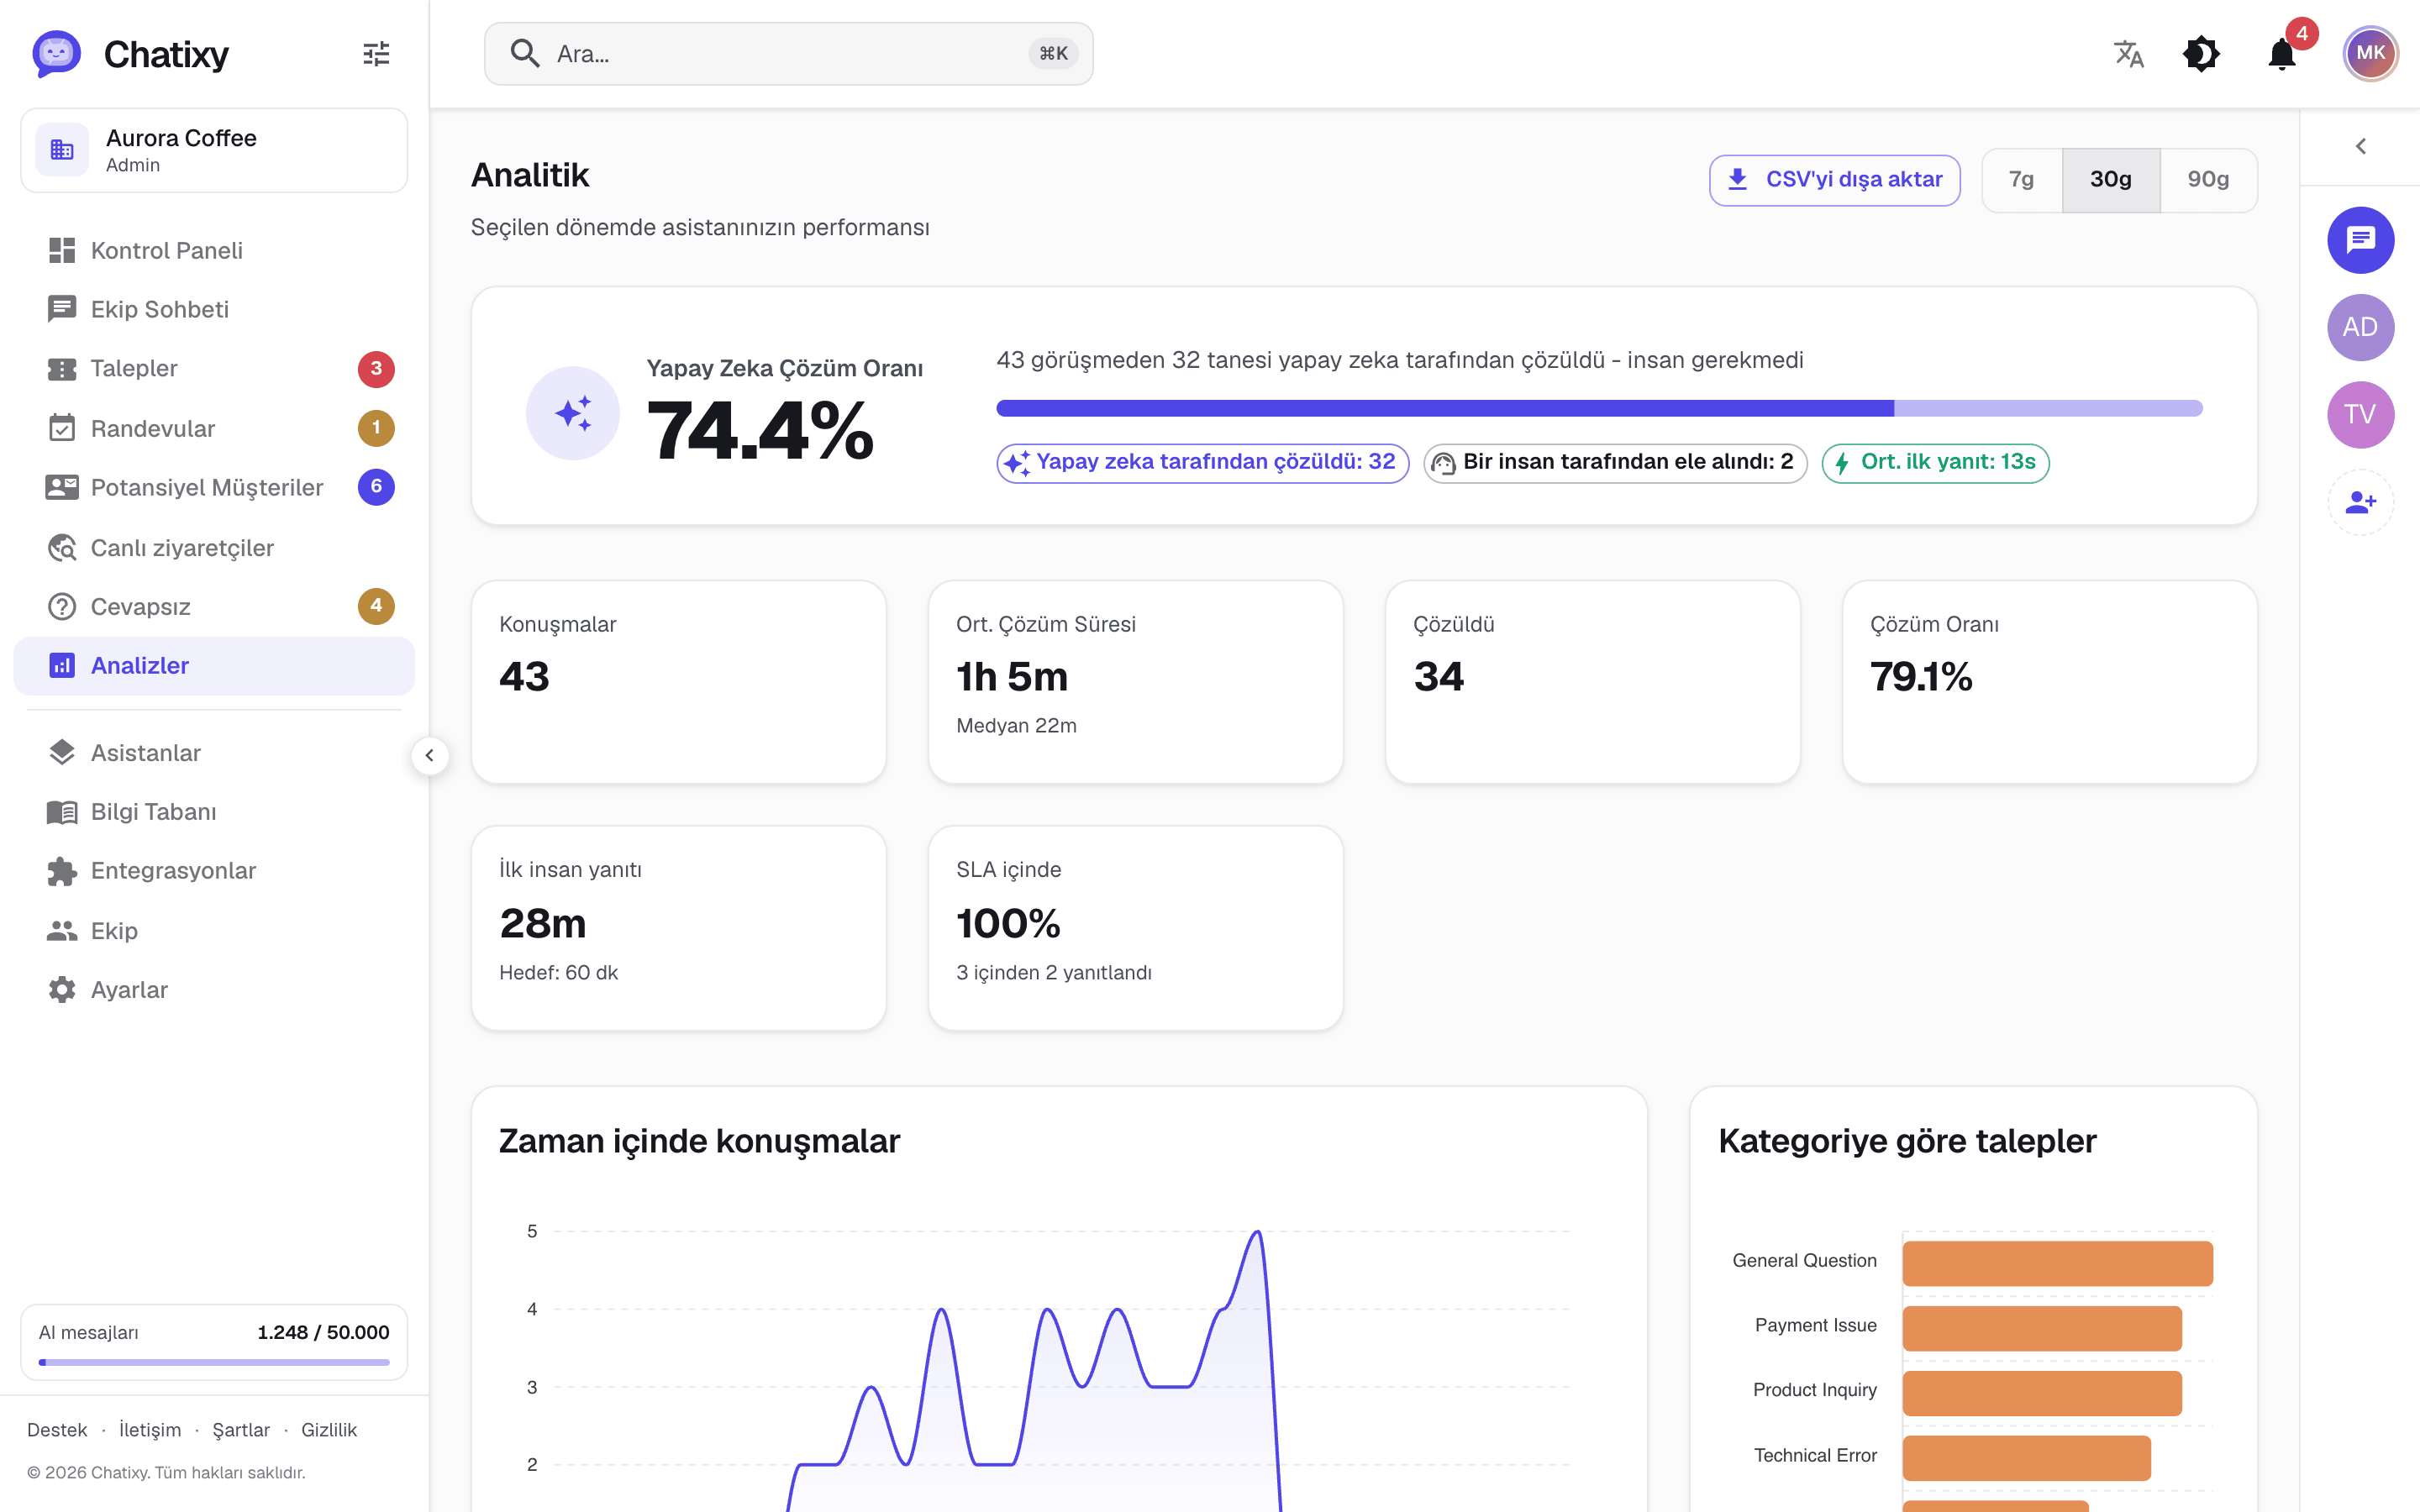The height and width of the screenshot is (1512, 2420).
Task: Open the İletişim footer link
Action: point(150,1430)
